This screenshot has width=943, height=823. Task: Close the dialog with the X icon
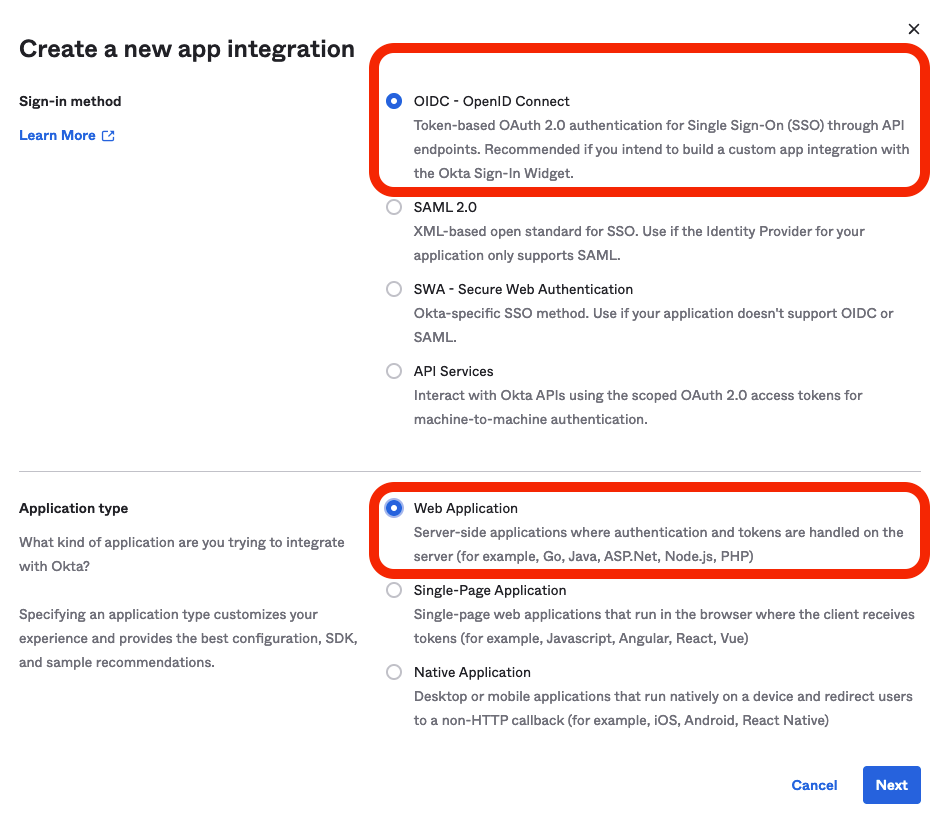pos(913,30)
